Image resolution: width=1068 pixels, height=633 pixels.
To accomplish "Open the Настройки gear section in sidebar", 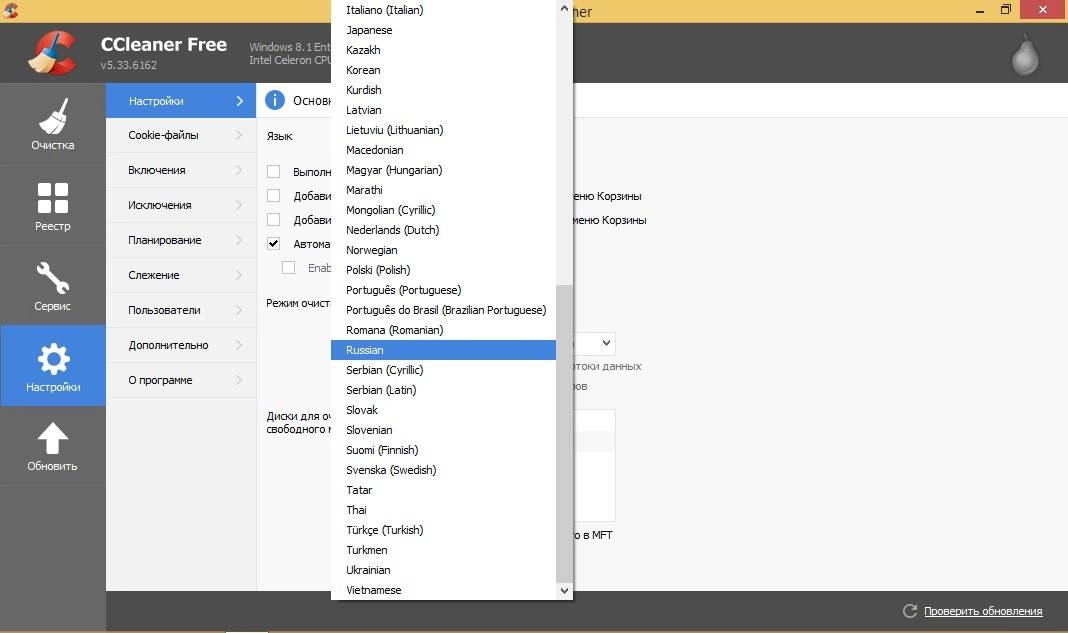I will pyautogui.click(x=52, y=366).
